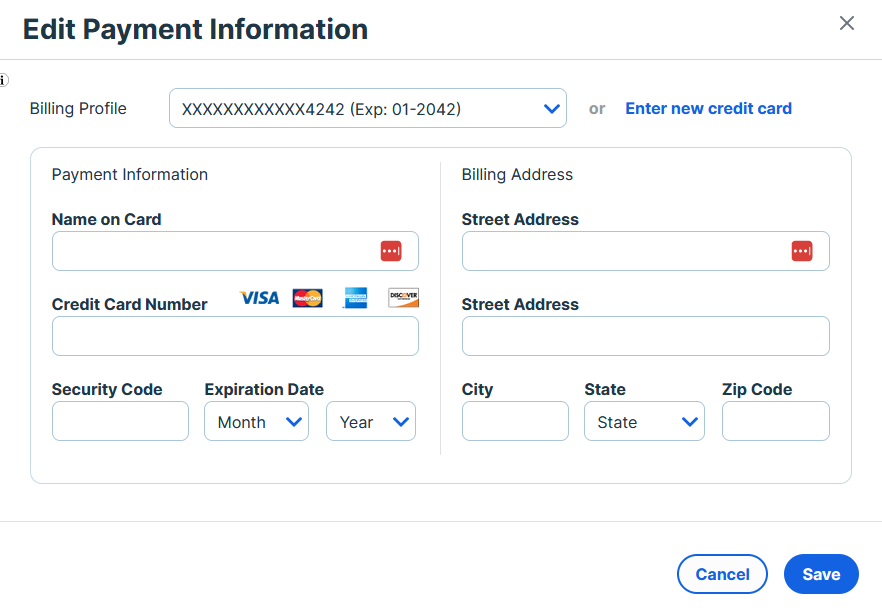Click the Visa card logo
The height and width of the screenshot is (615, 882).
point(260,298)
